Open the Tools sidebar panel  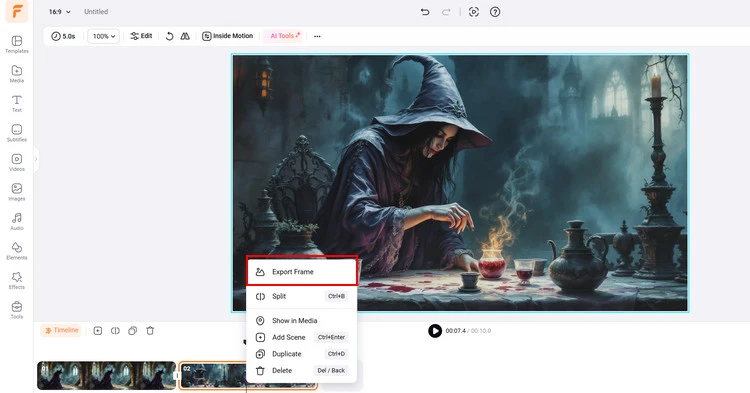(x=17, y=310)
